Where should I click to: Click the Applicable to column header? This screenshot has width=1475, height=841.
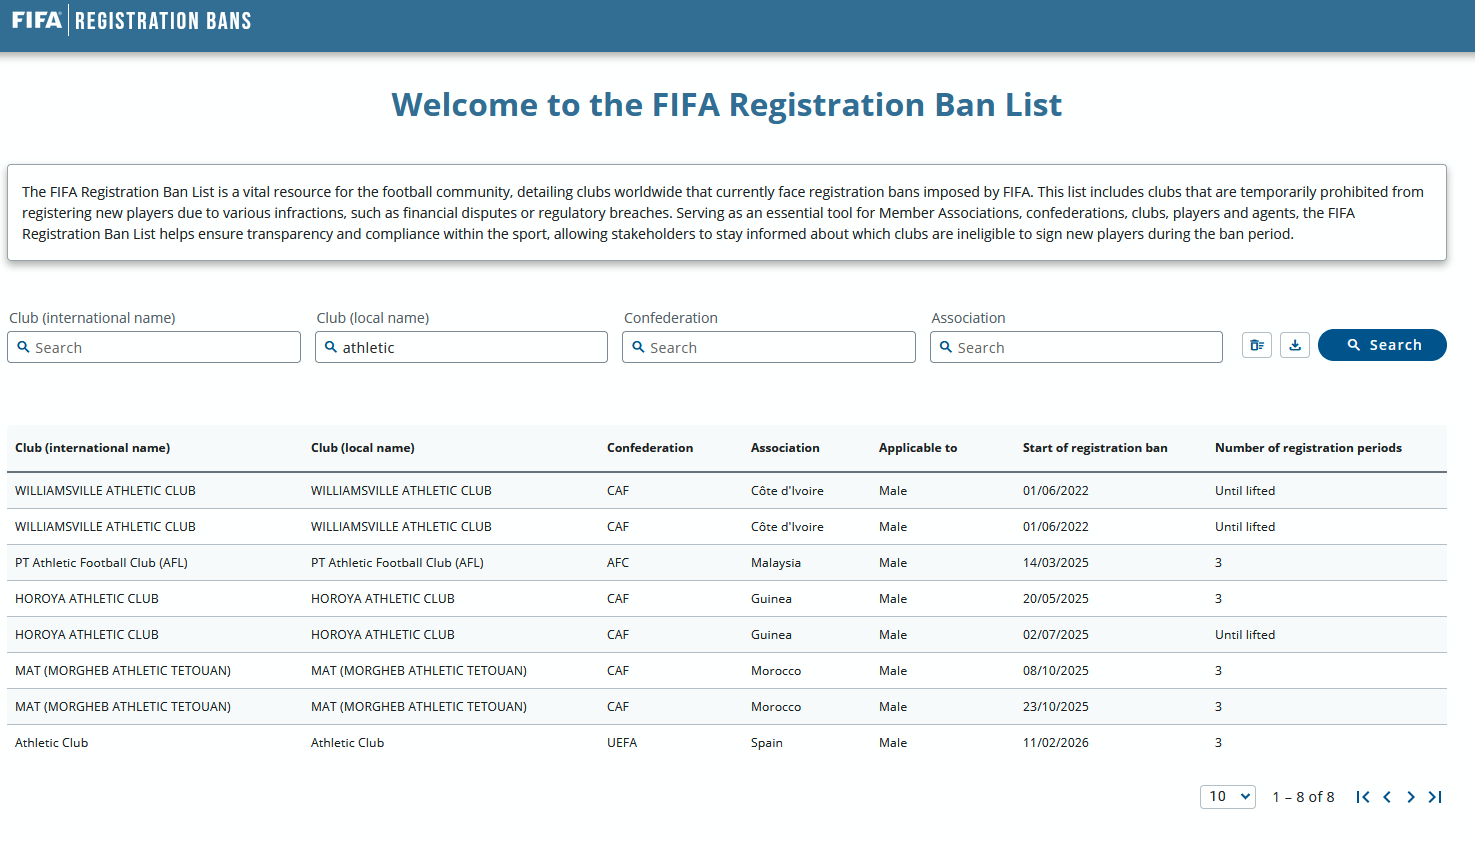click(x=917, y=448)
